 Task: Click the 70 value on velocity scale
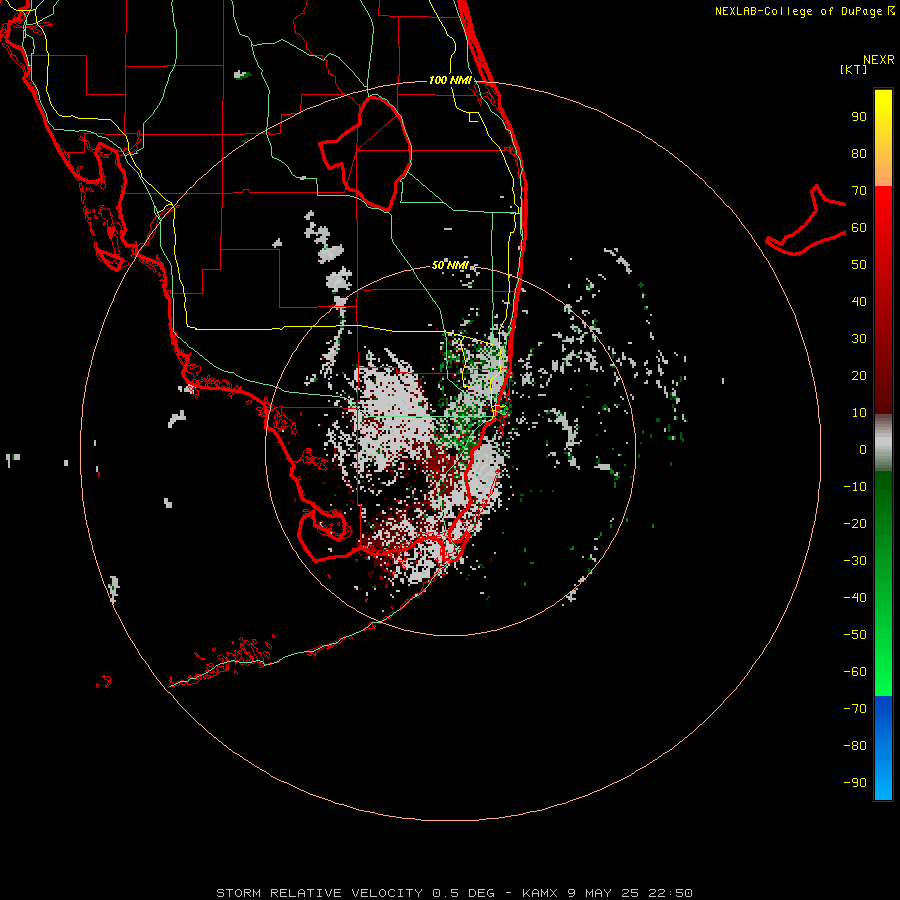pos(859,191)
